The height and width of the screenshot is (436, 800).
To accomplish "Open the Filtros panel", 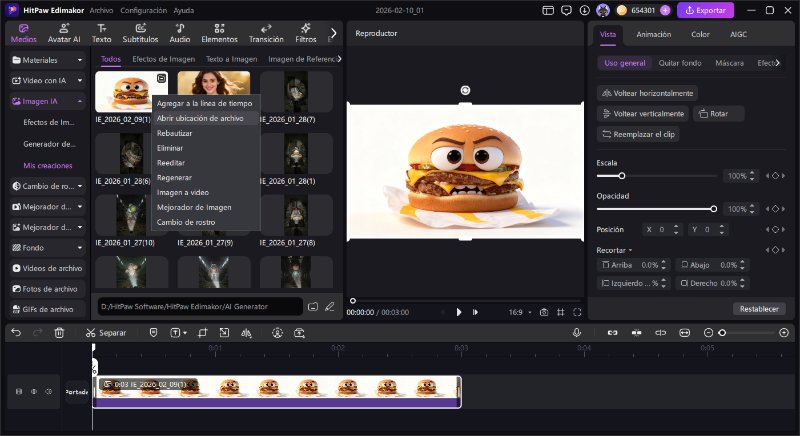I will point(306,33).
